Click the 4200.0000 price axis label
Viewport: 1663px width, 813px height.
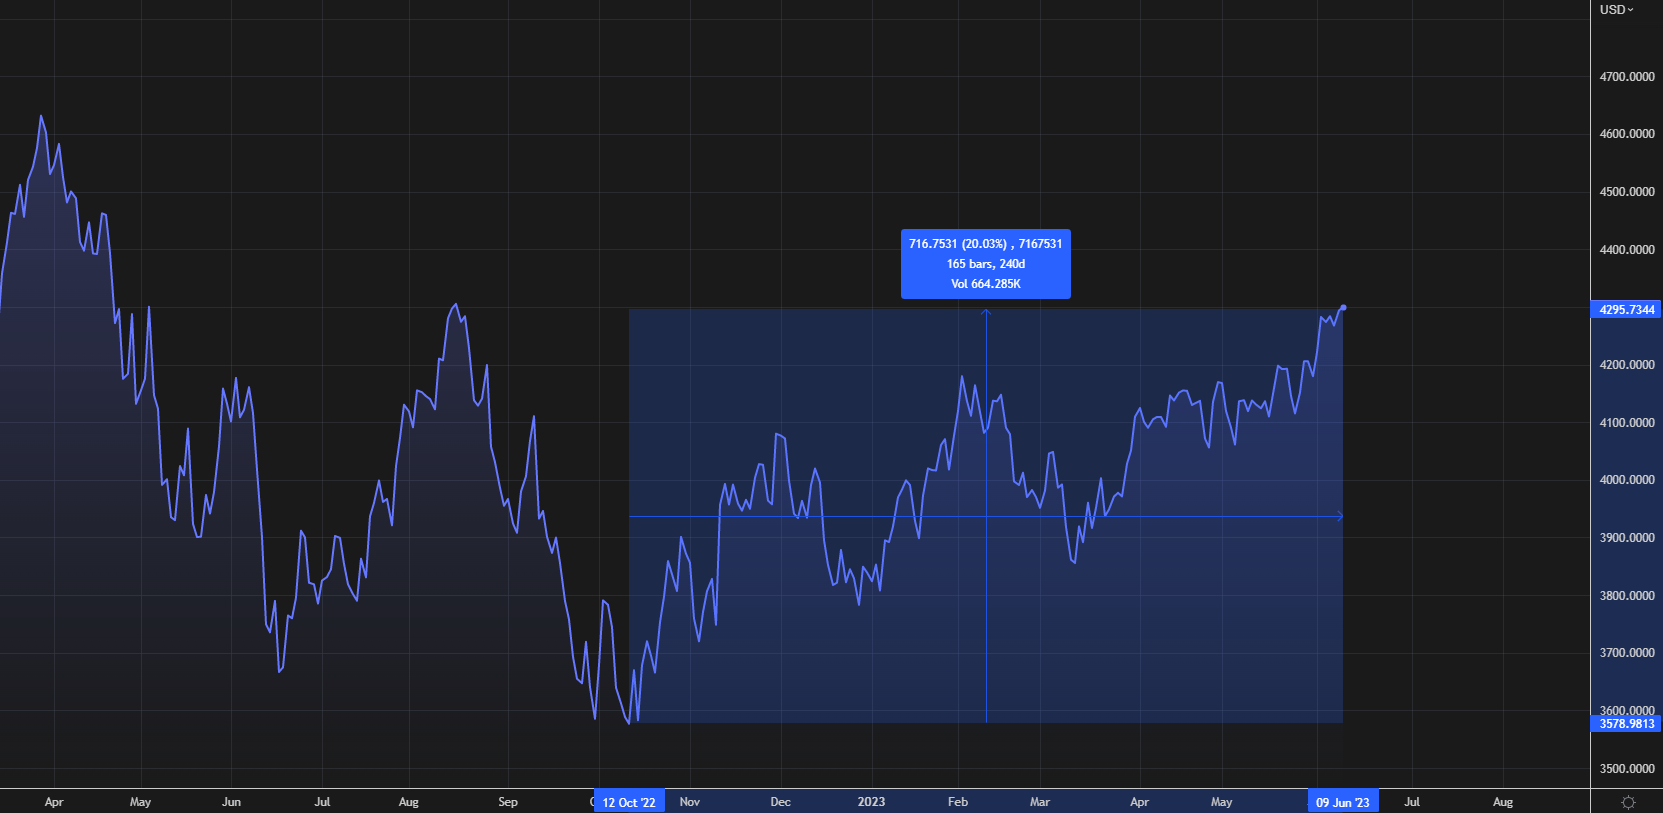[1627, 365]
